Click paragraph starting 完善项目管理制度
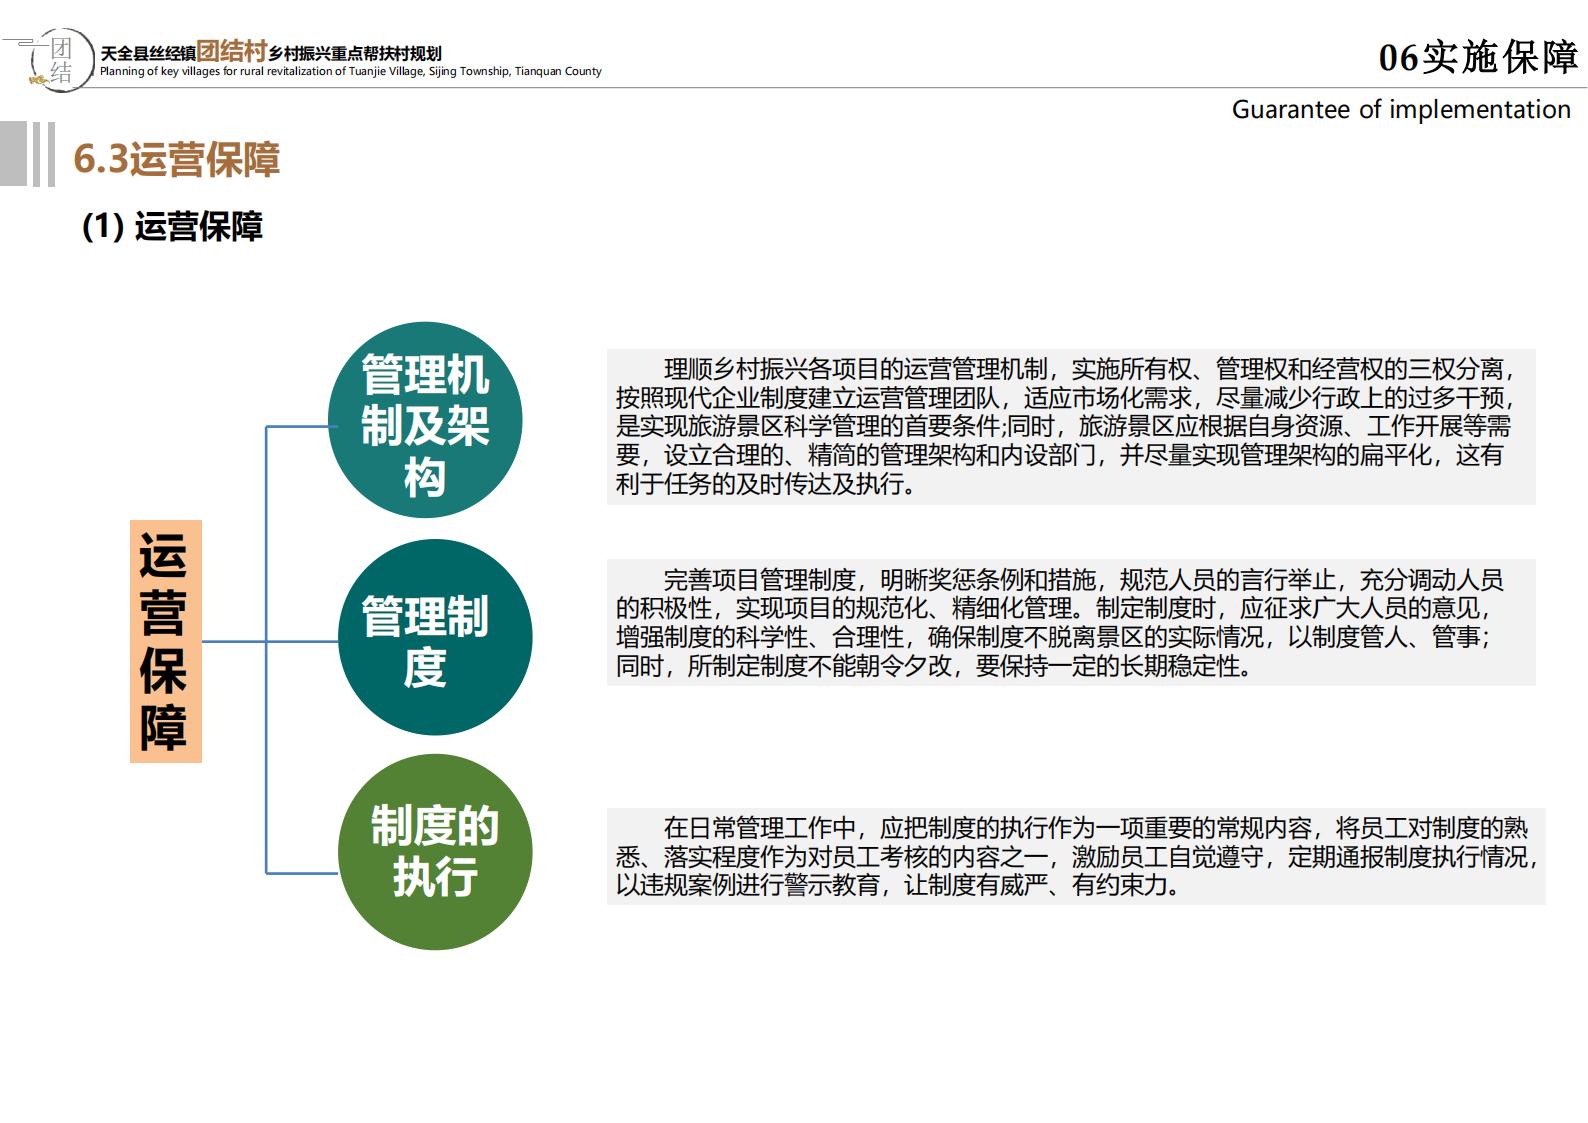Image resolution: width=1588 pixels, height=1123 pixels. pyautogui.click(x=1071, y=622)
